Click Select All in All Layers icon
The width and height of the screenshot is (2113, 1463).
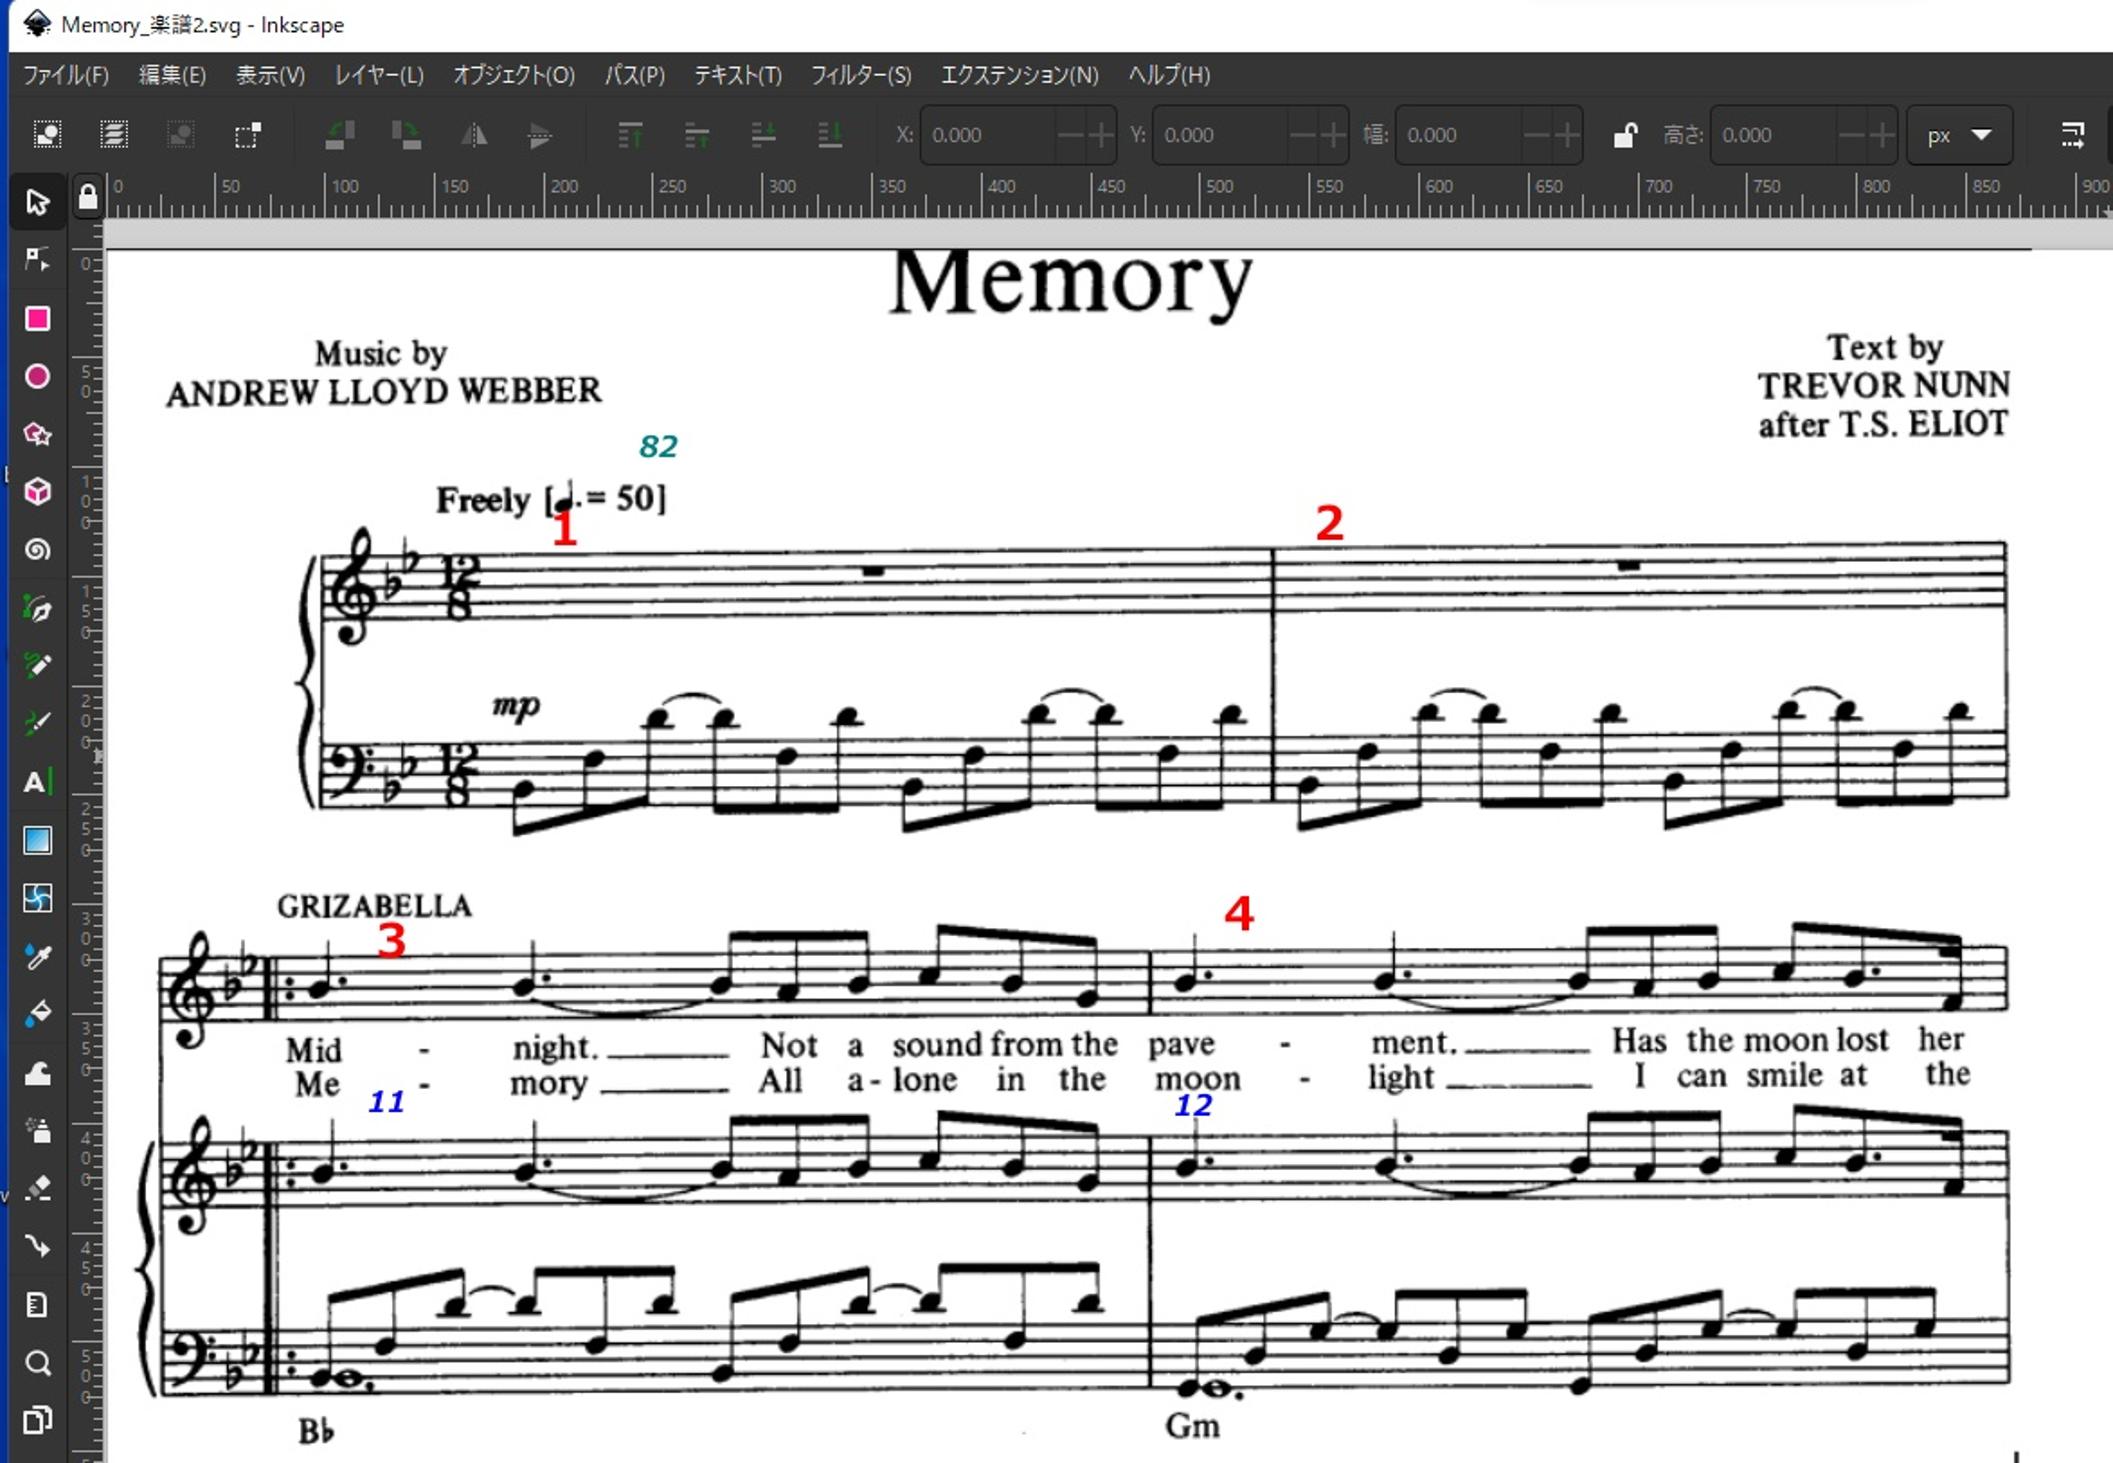(x=114, y=135)
